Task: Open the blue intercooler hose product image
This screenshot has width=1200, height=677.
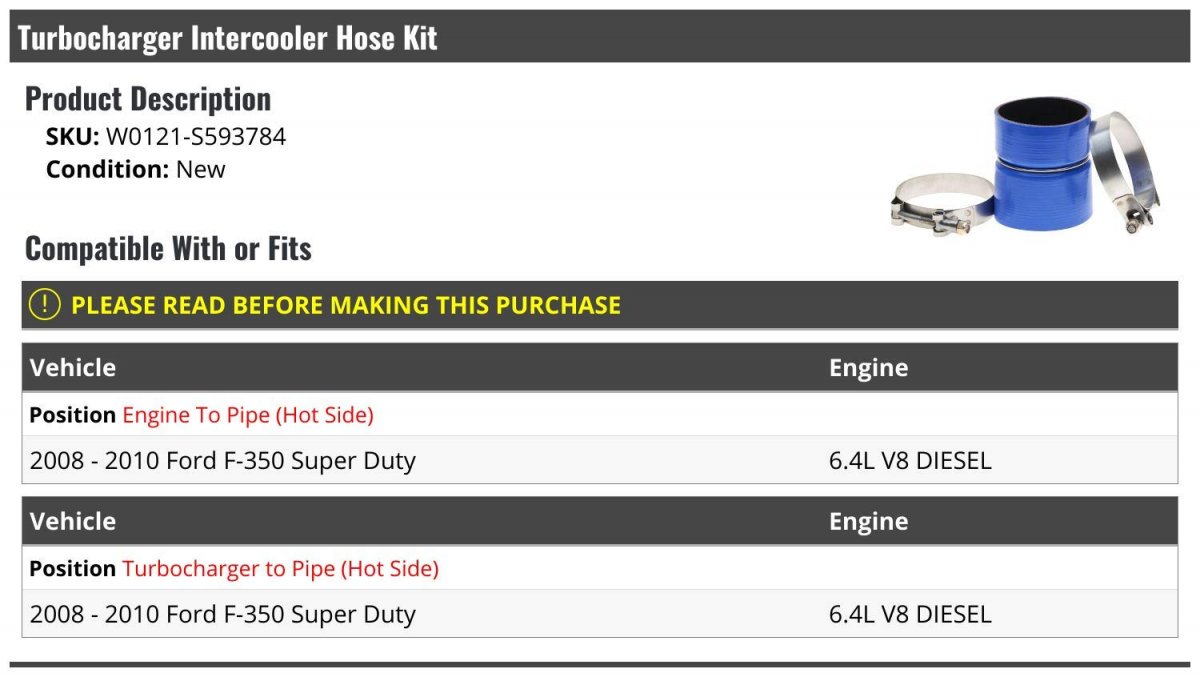Action: click(x=1025, y=164)
